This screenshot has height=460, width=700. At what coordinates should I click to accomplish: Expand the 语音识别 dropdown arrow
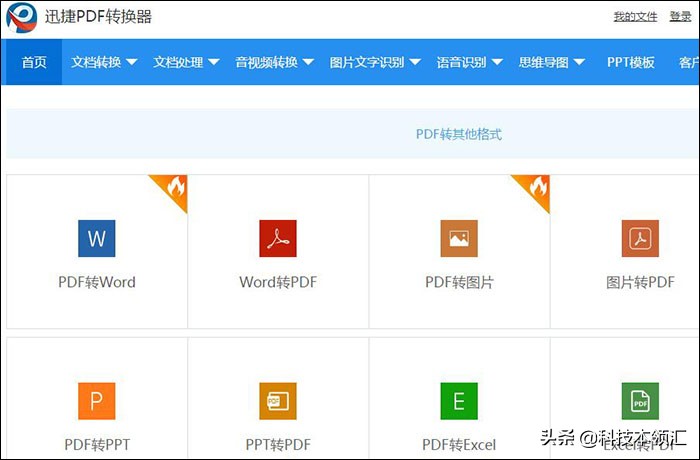(x=497, y=62)
